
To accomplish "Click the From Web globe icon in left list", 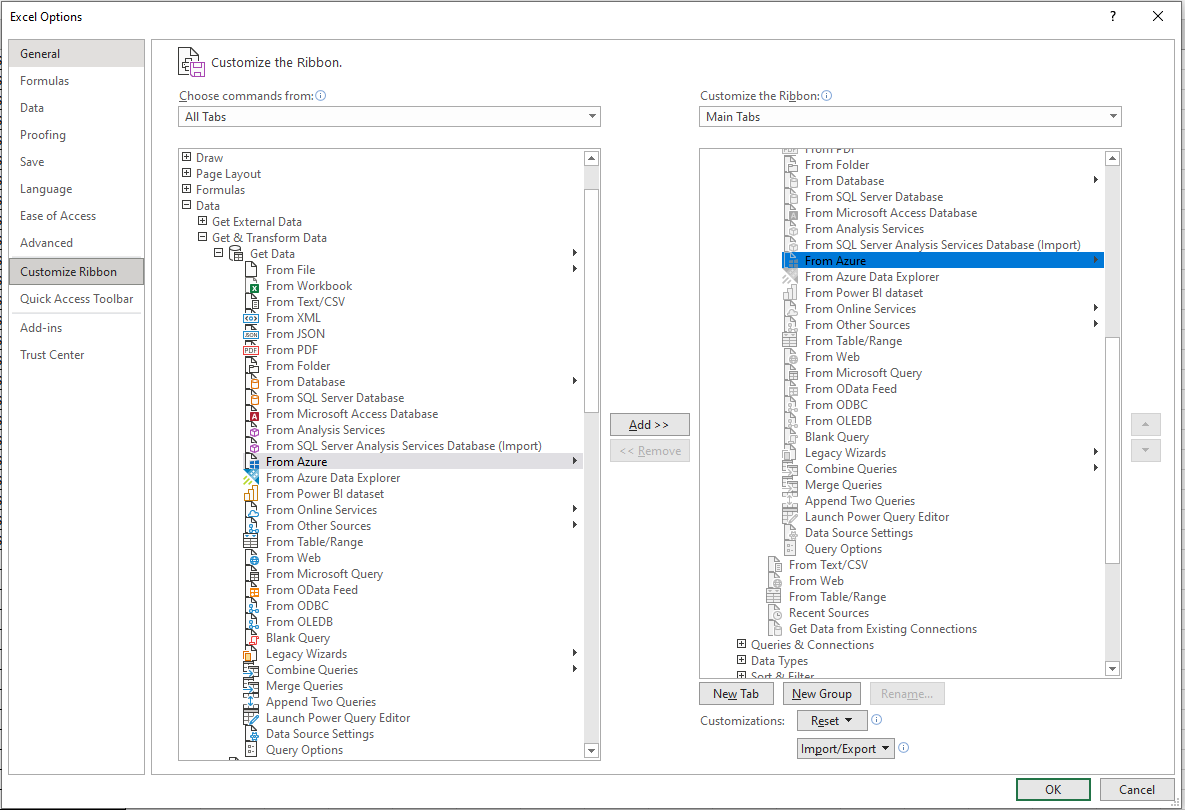I will 253,558.
